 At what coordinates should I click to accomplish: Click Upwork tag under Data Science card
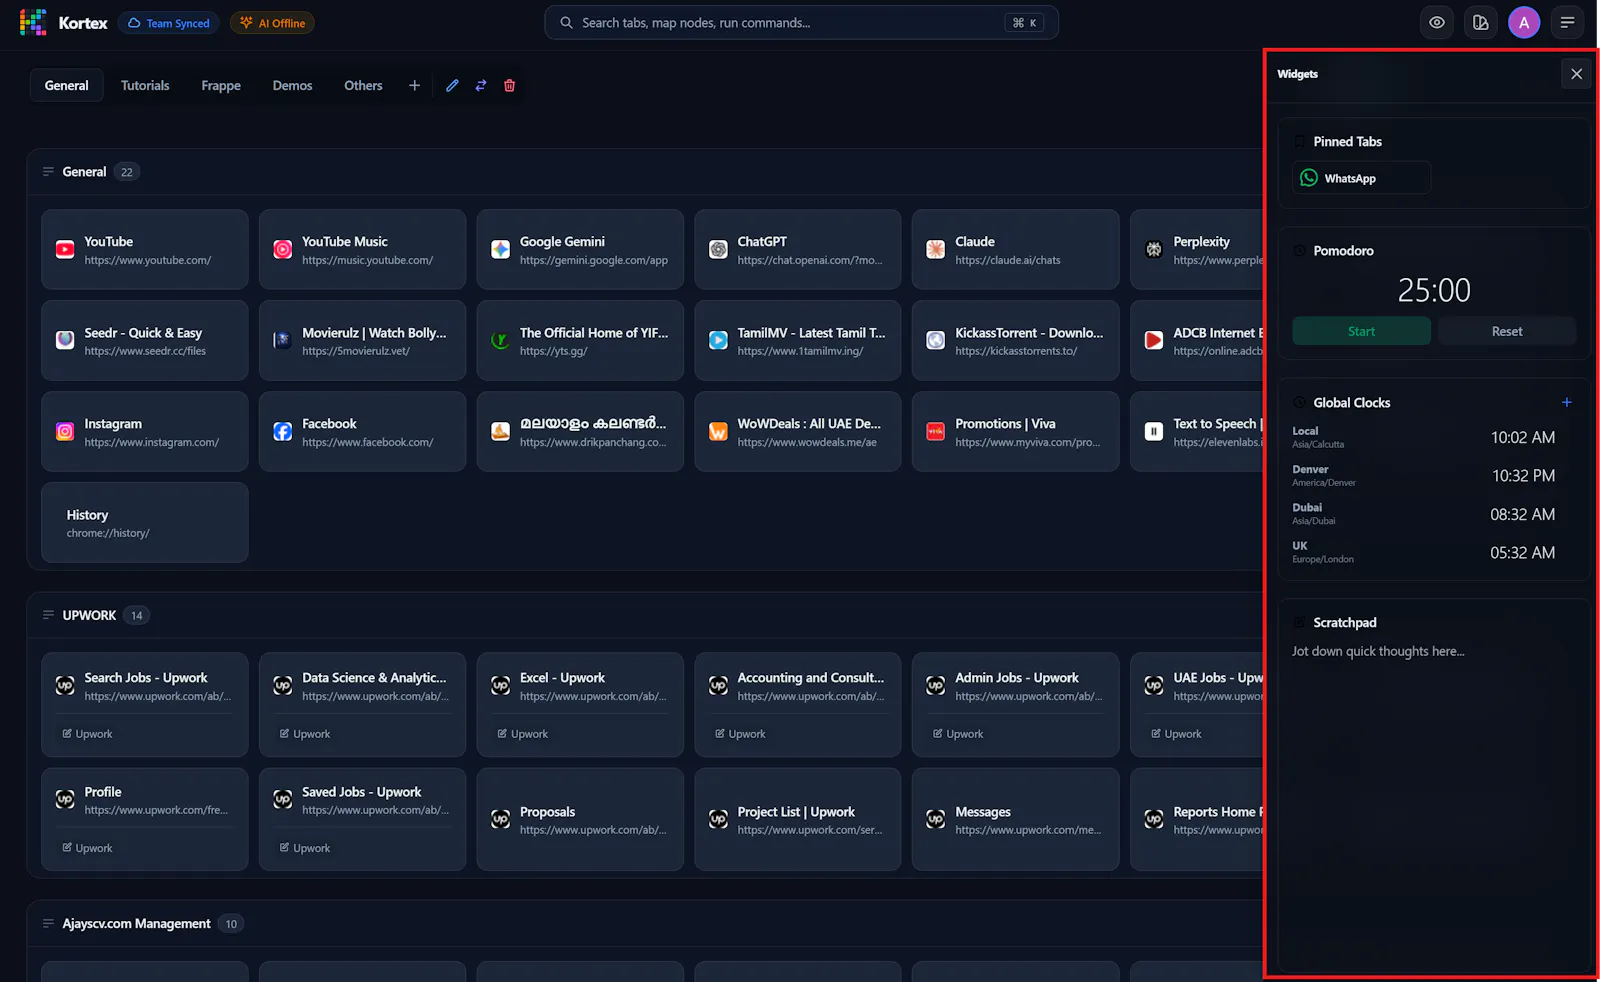pyautogui.click(x=305, y=734)
